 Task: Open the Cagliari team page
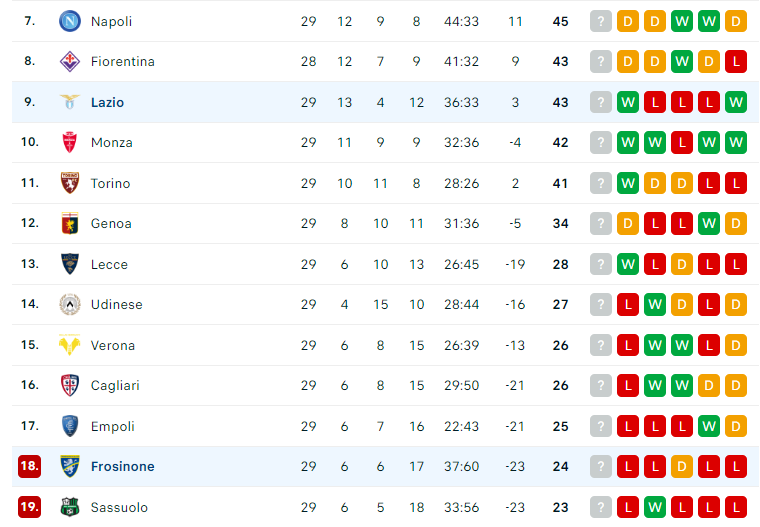coord(115,385)
